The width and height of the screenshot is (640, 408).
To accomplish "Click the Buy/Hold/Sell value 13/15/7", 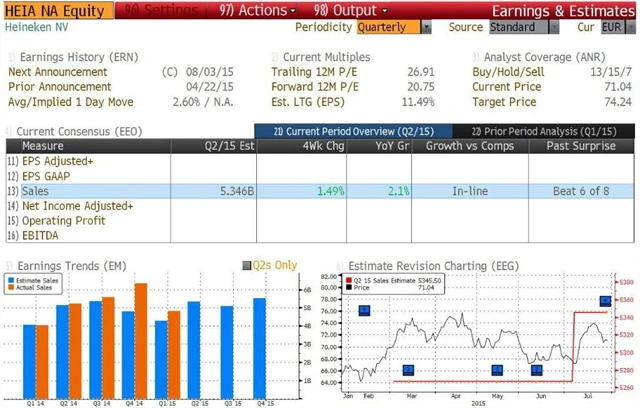I will [611, 72].
